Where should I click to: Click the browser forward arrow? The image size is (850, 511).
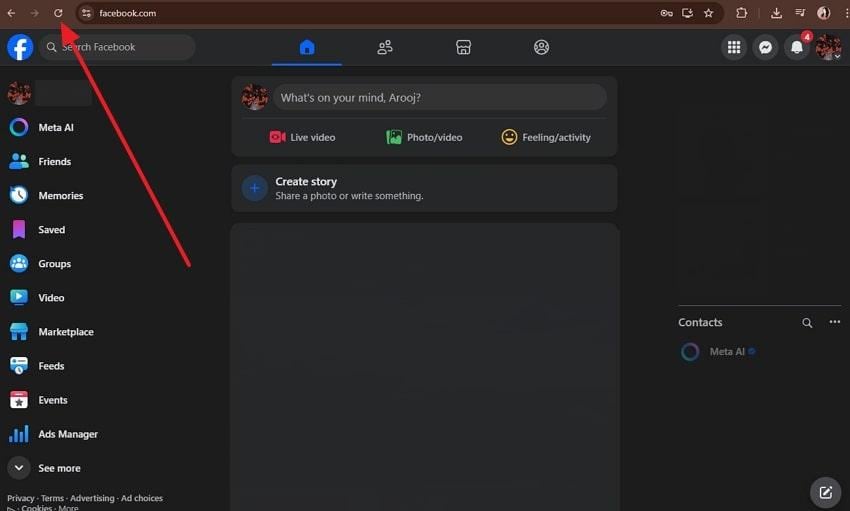(x=34, y=13)
